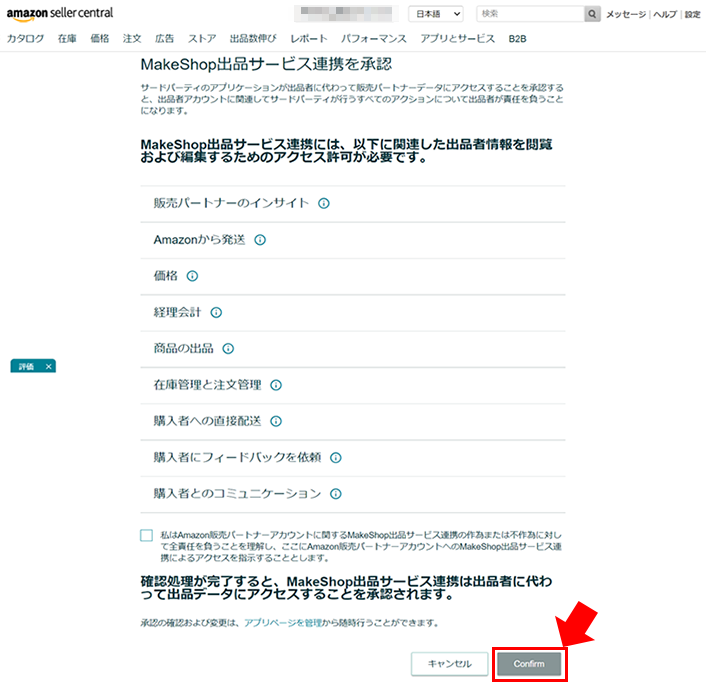Show info for 商品の出品 permission
706x684 pixels.
point(228,349)
